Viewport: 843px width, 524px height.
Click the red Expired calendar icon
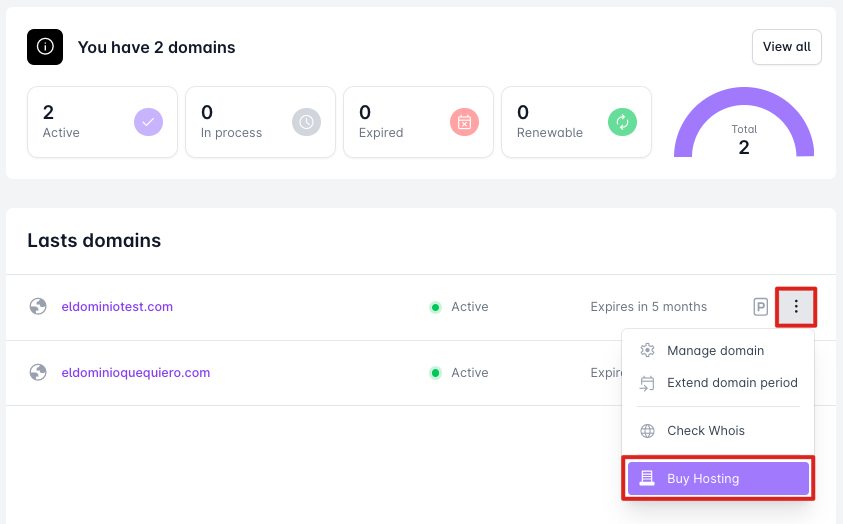tap(464, 122)
